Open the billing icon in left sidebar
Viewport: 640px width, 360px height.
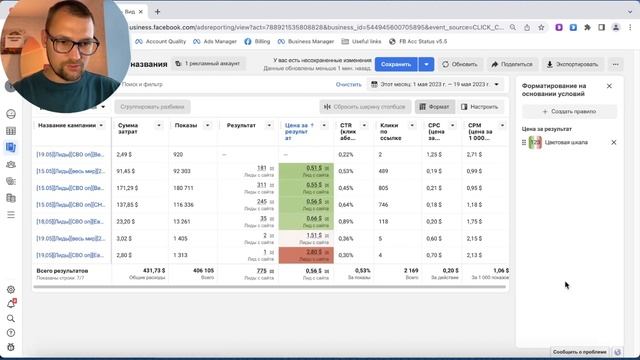(x=11, y=198)
